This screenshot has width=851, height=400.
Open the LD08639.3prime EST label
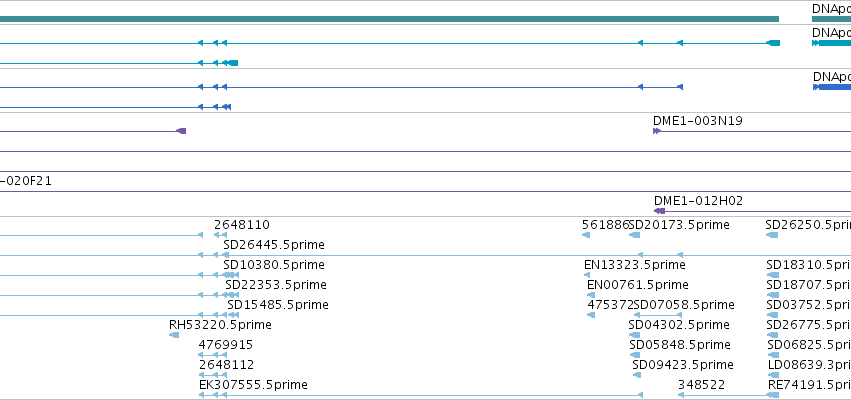809,365
